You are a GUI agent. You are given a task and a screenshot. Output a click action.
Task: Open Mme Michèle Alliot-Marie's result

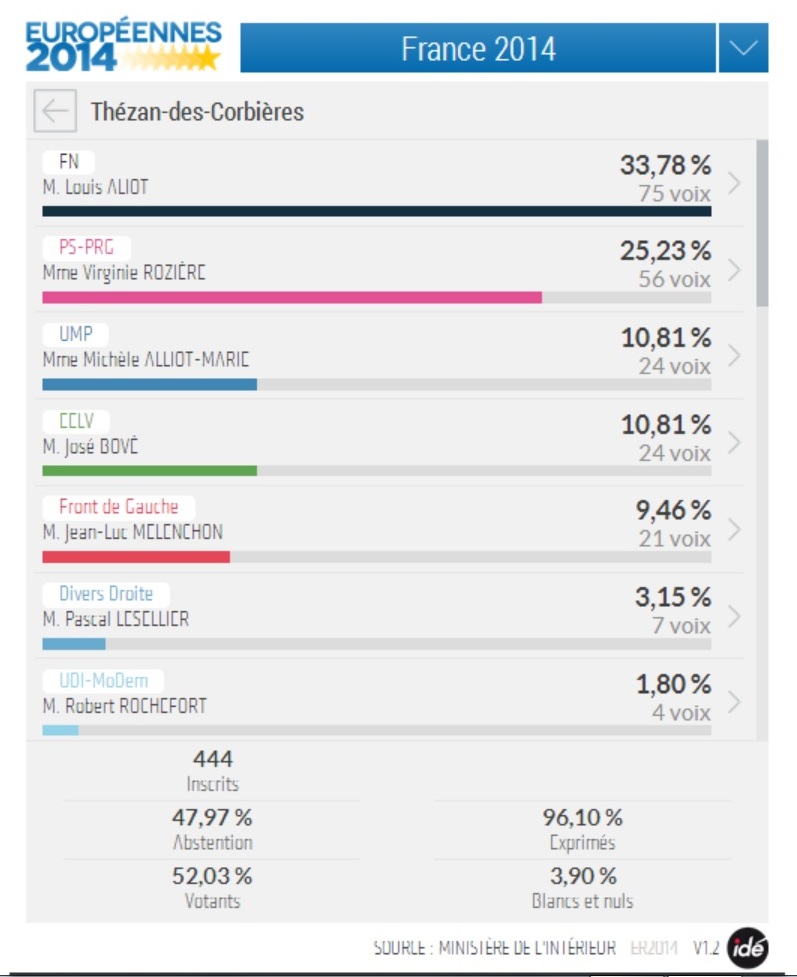[x=146, y=360]
